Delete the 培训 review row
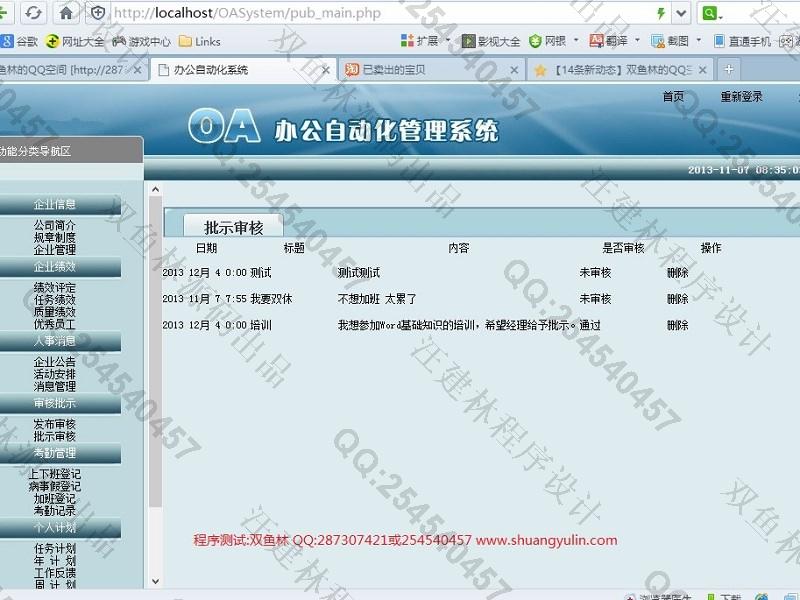Image resolution: width=800 pixels, height=600 pixels. 678,325
